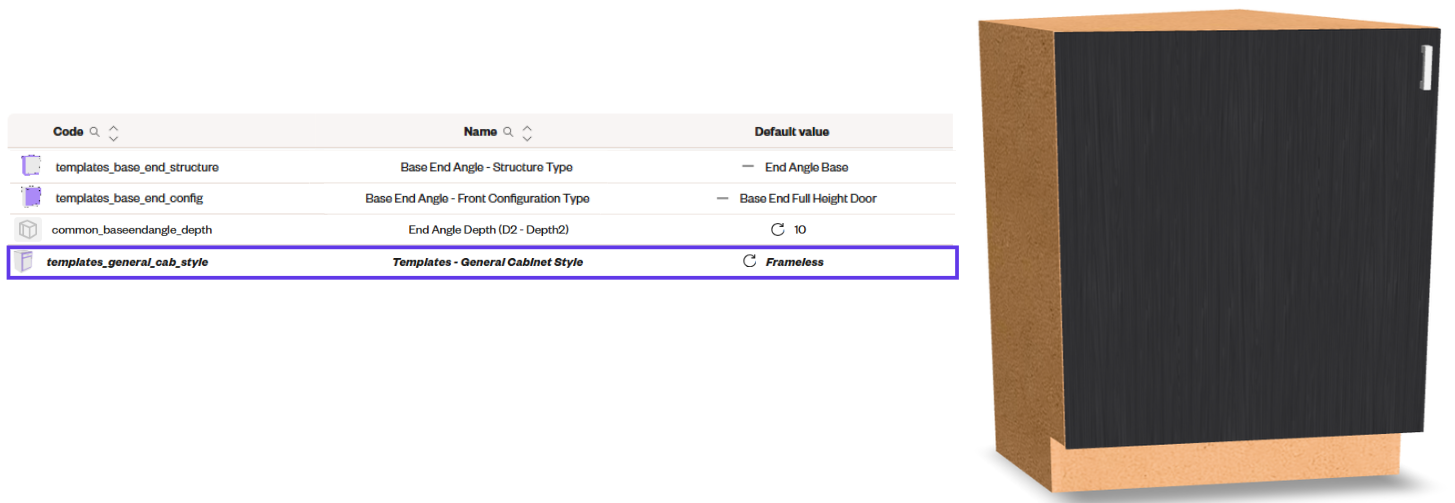Open Base End Angle - Front Configuration Type

pos(477,198)
